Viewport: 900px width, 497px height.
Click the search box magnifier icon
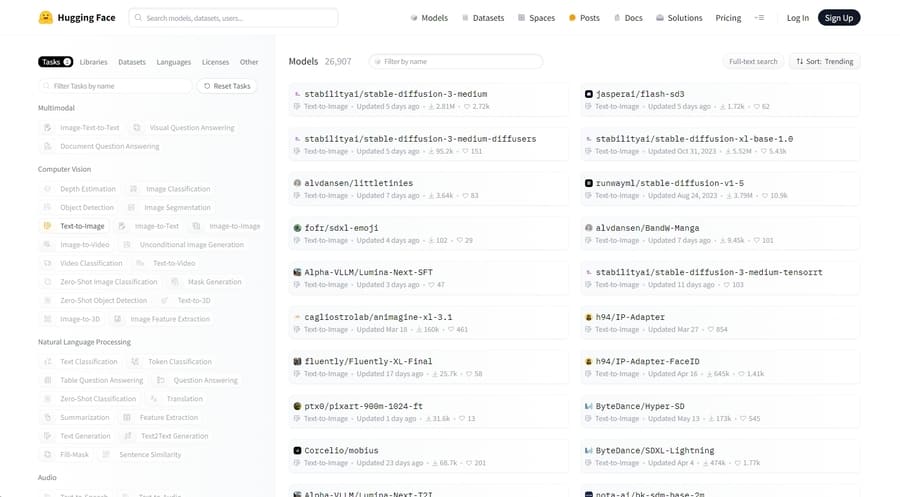tap(138, 18)
